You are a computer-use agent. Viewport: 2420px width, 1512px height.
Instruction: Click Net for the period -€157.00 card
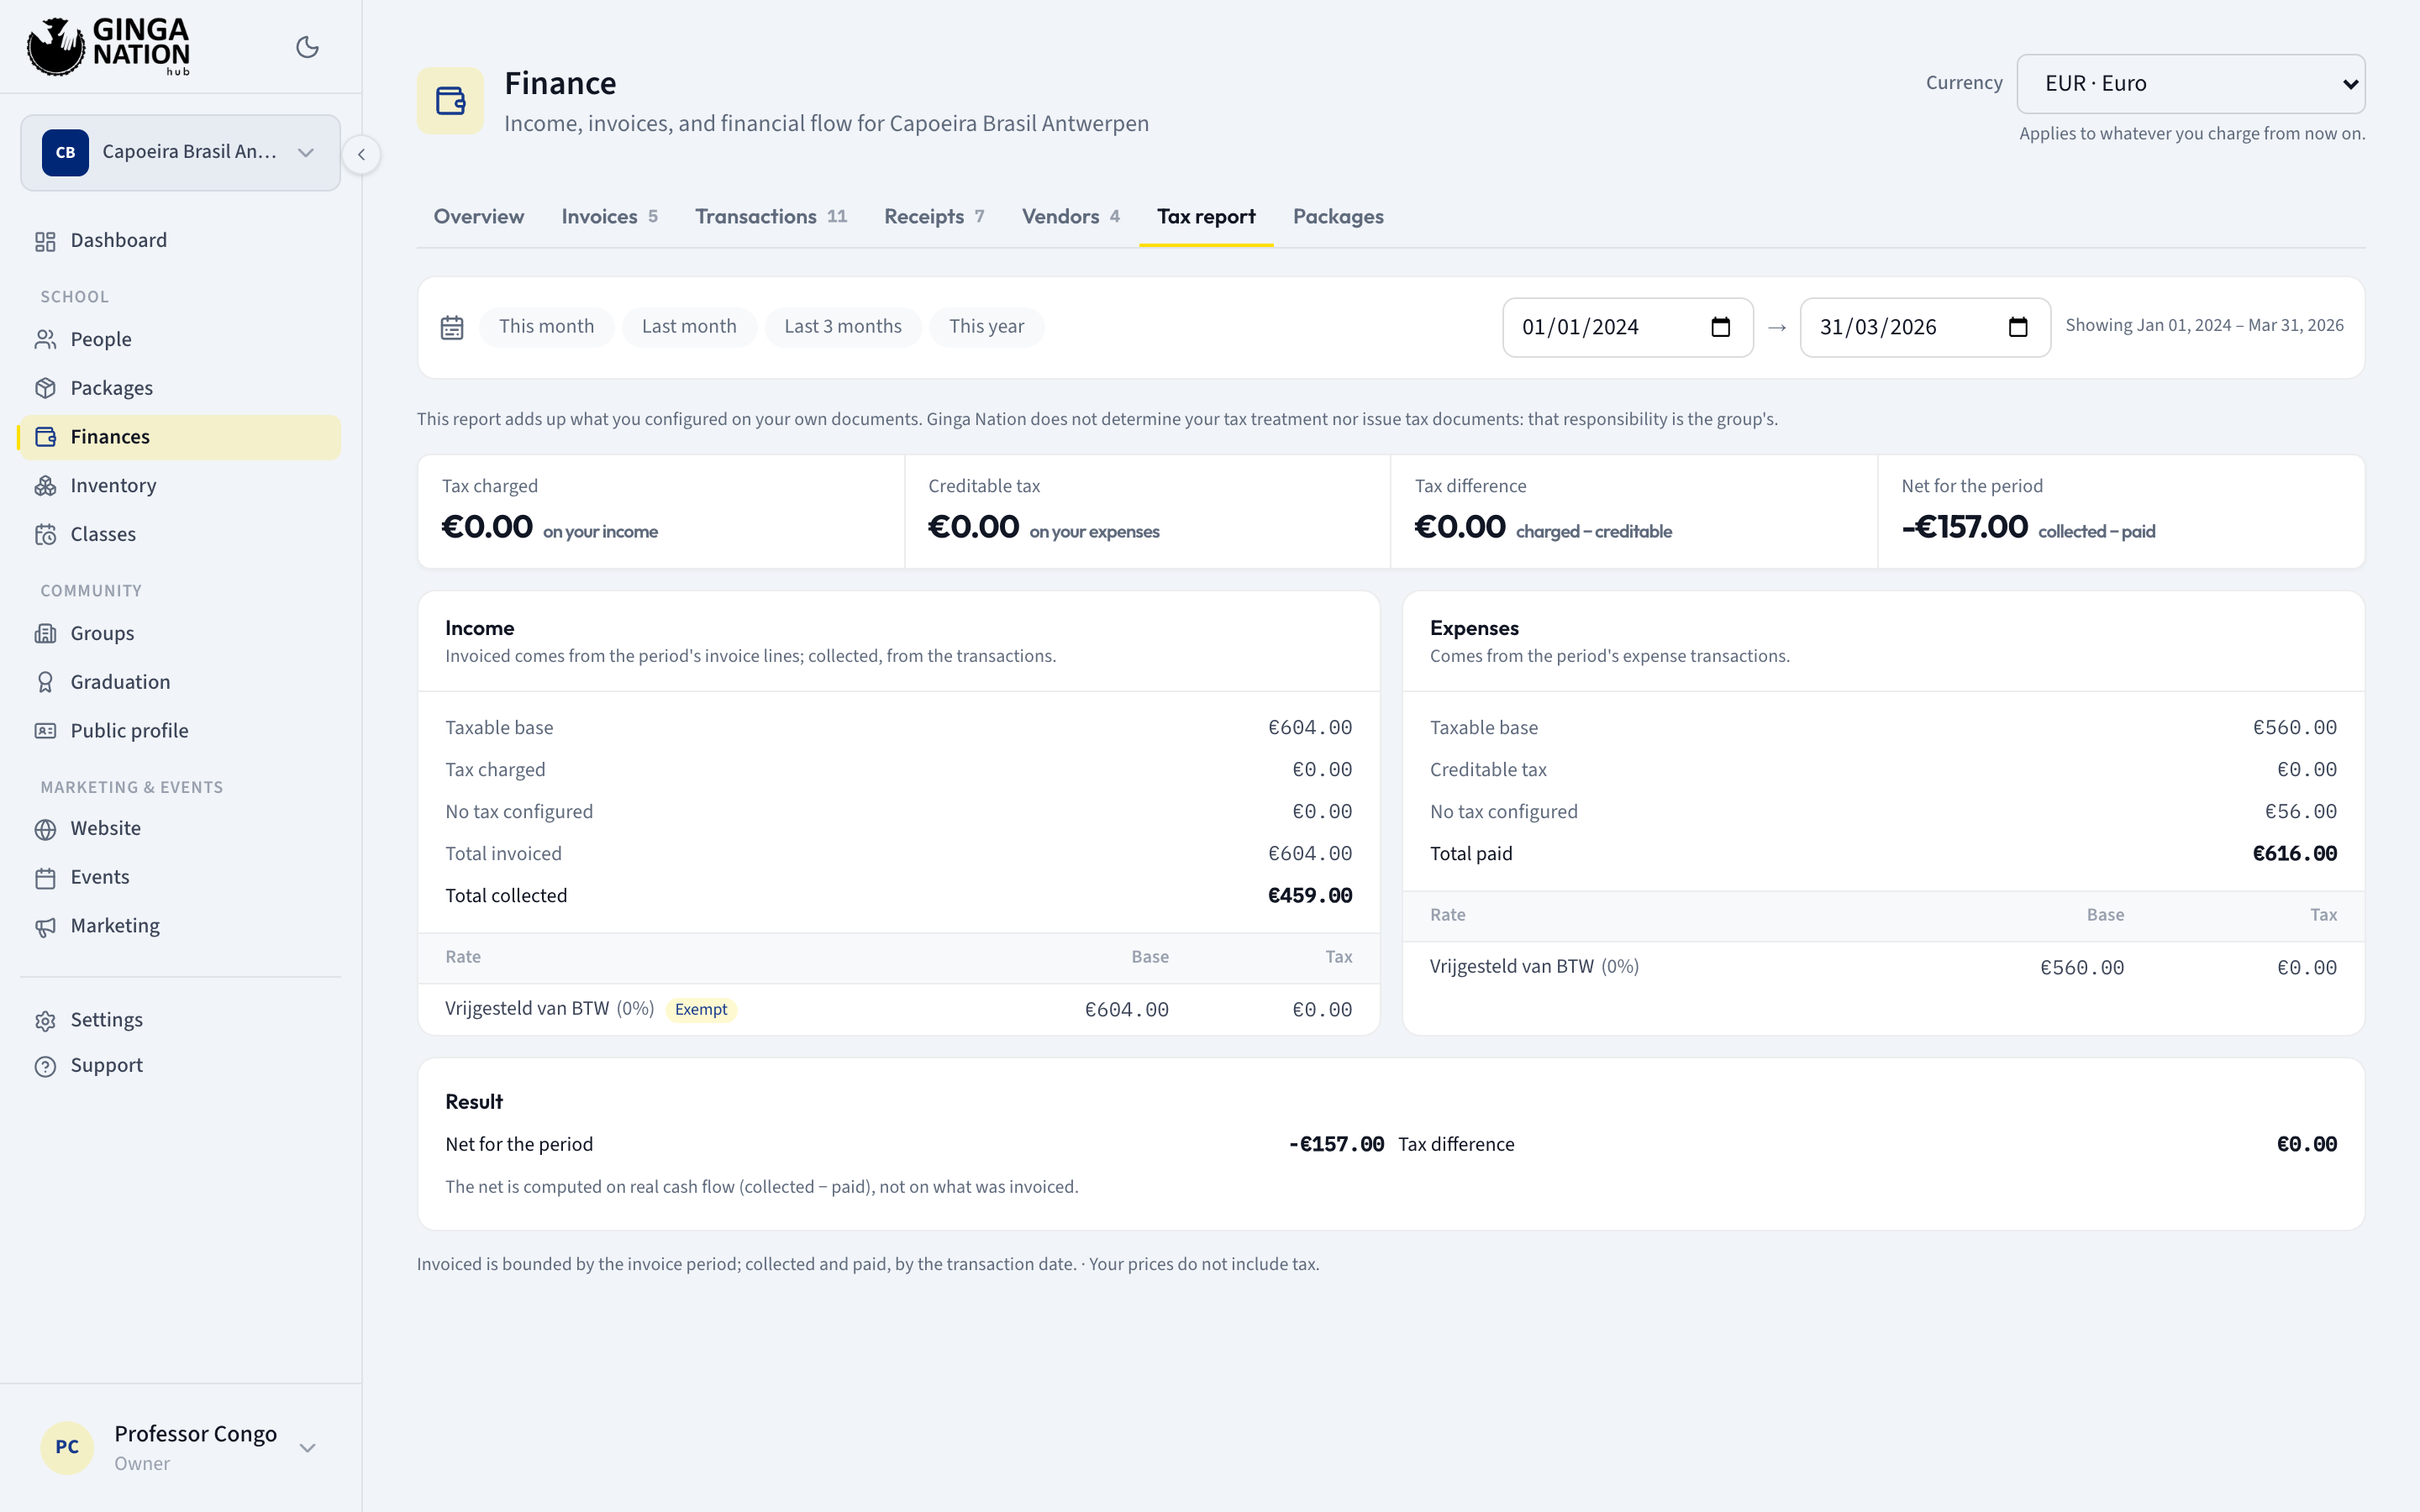[x=2121, y=512]
